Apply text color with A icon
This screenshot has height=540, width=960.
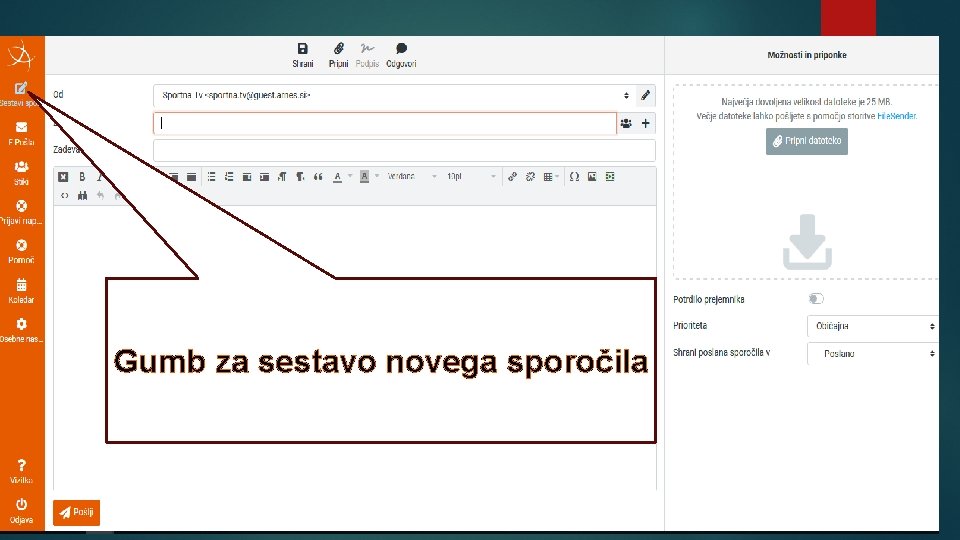coord(337,177)
